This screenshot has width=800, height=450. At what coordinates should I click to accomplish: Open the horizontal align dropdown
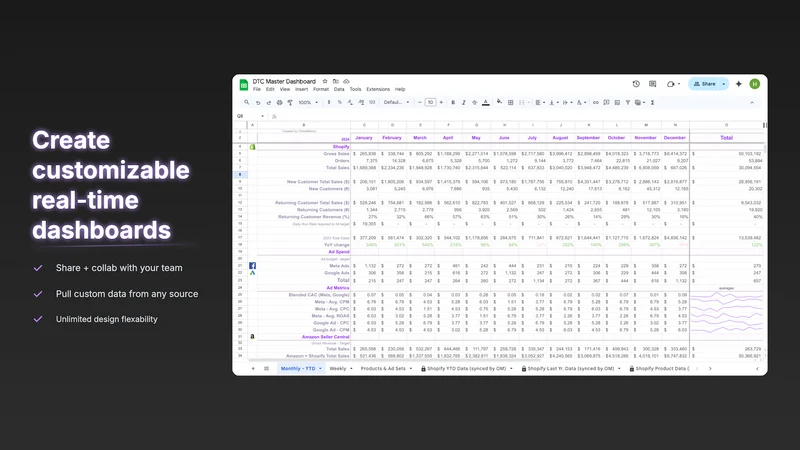[x=540, y=103]
